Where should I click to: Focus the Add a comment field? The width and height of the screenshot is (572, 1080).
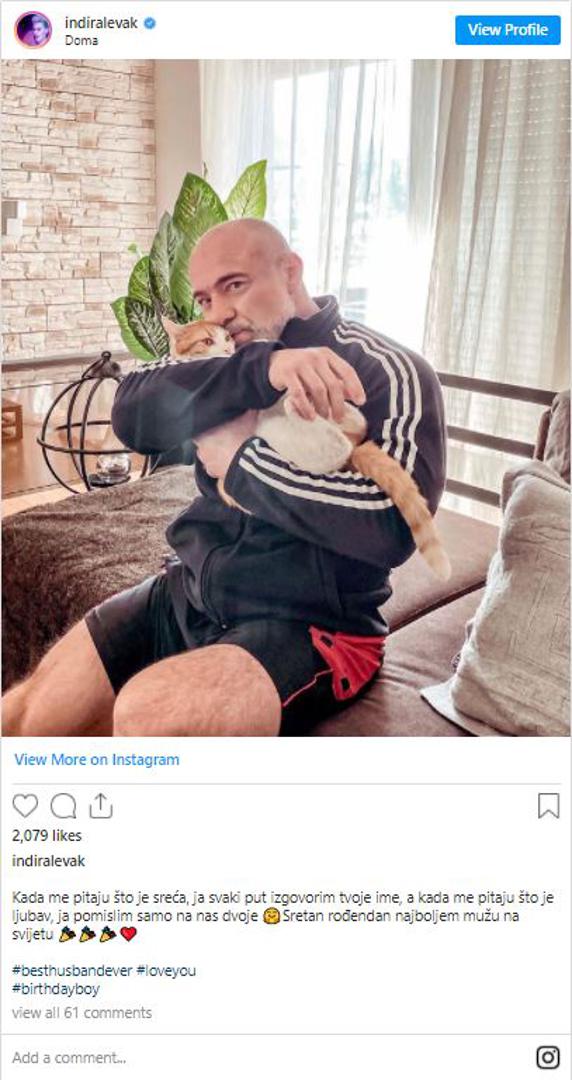(x=269, y=1057)
